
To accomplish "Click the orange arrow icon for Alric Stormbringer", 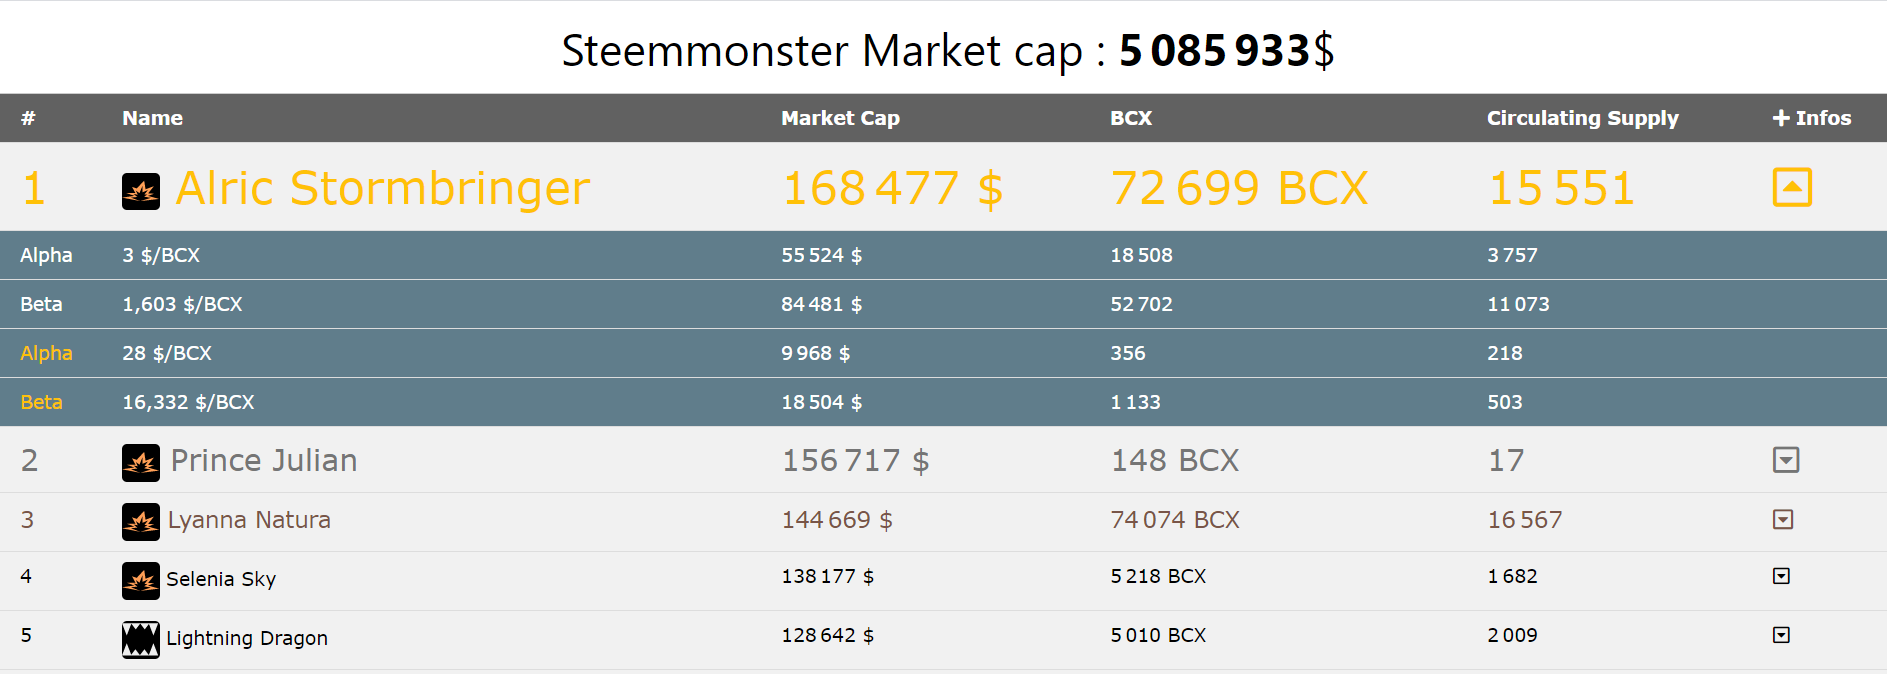I will (1793, 187).
